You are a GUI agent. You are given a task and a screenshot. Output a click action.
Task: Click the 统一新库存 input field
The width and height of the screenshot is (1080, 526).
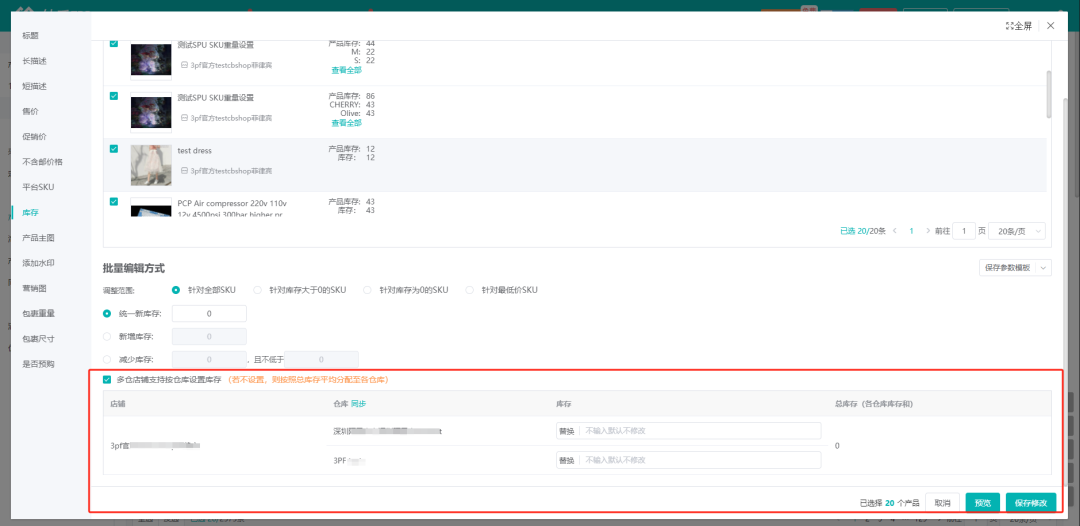209,314
